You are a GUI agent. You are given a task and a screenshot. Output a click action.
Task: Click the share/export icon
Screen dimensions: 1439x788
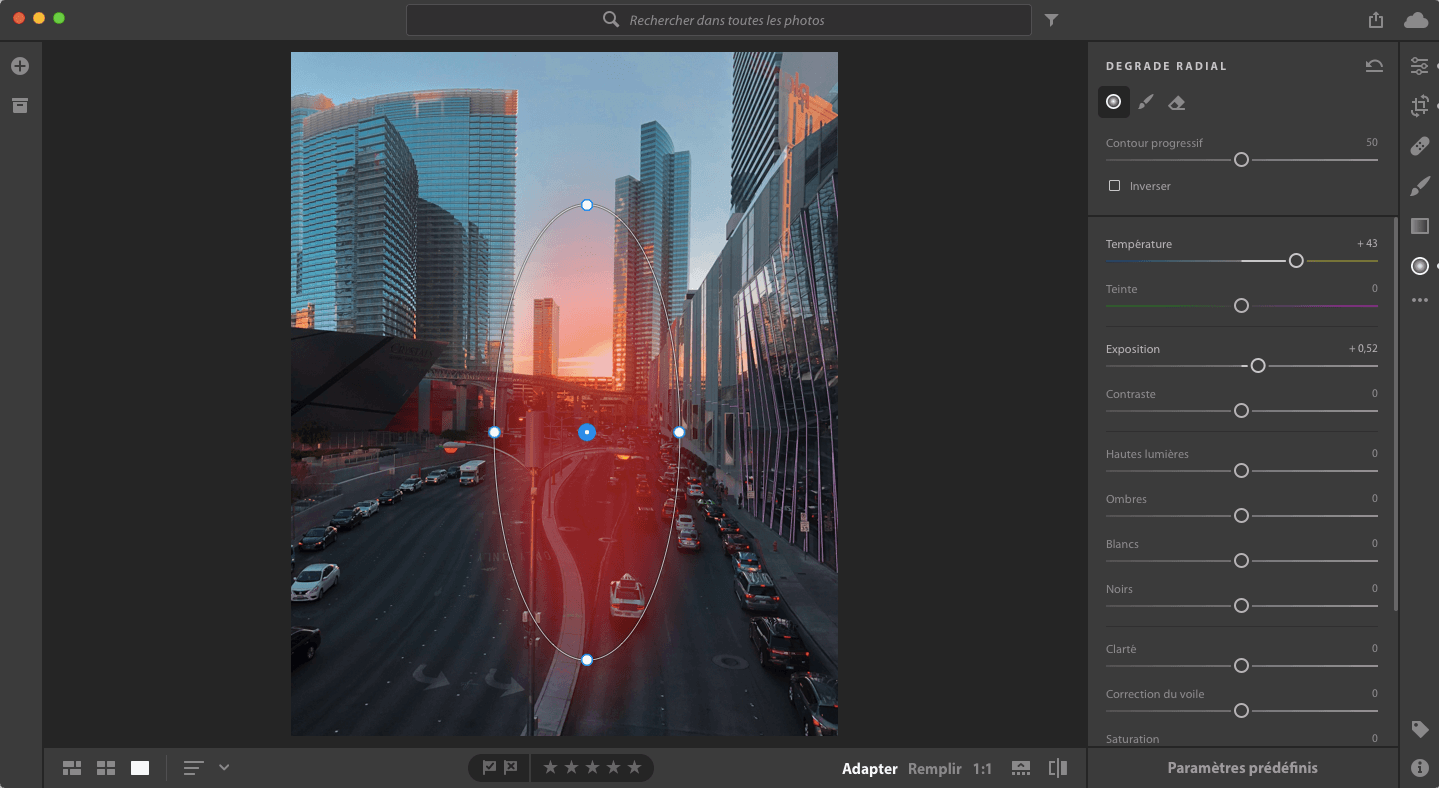(x=1376, y=20)
